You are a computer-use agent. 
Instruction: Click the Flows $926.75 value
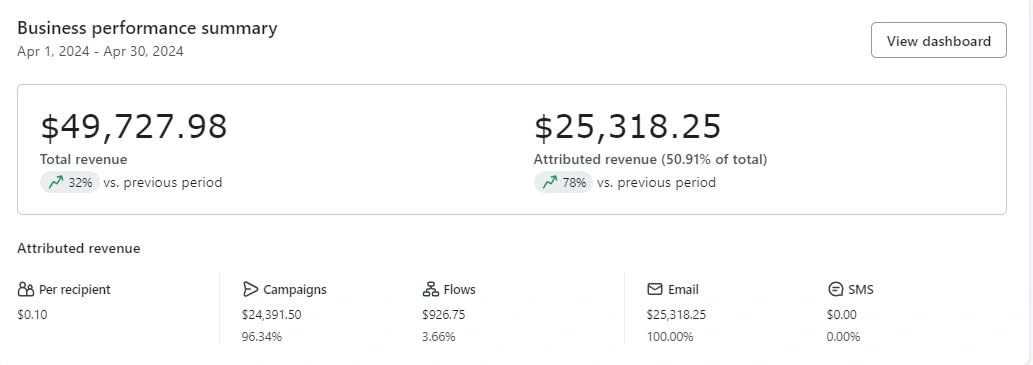(443, 314)
